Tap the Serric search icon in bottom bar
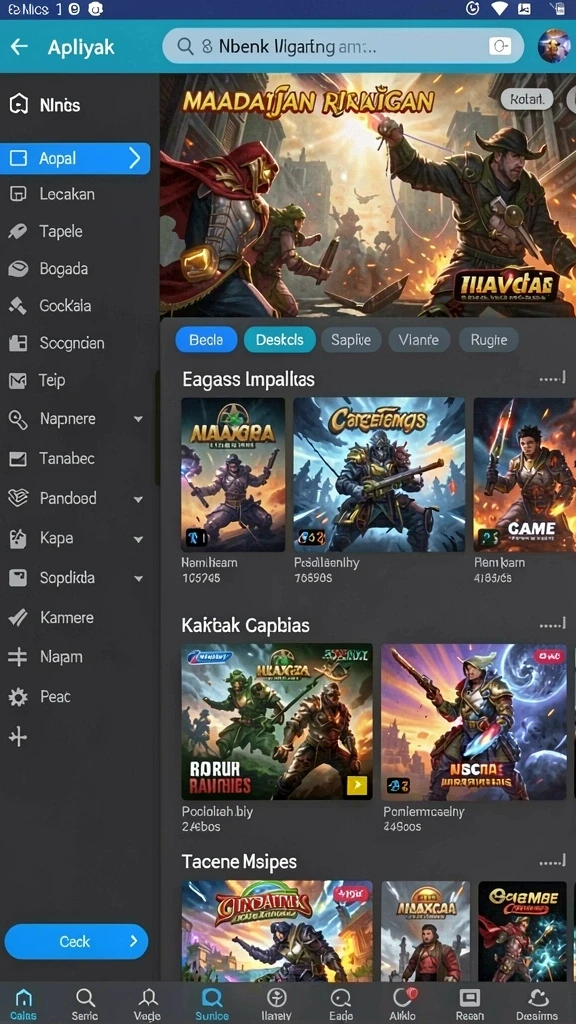576x1024 pixels. click(x=85, y=997)
